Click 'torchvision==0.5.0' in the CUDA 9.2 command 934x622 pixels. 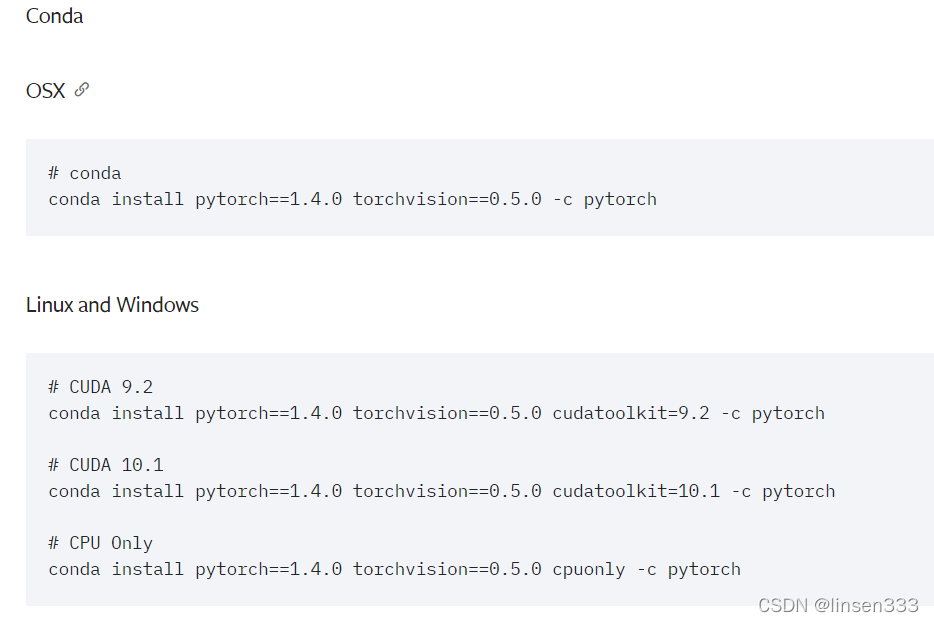[x=447, y=413]
